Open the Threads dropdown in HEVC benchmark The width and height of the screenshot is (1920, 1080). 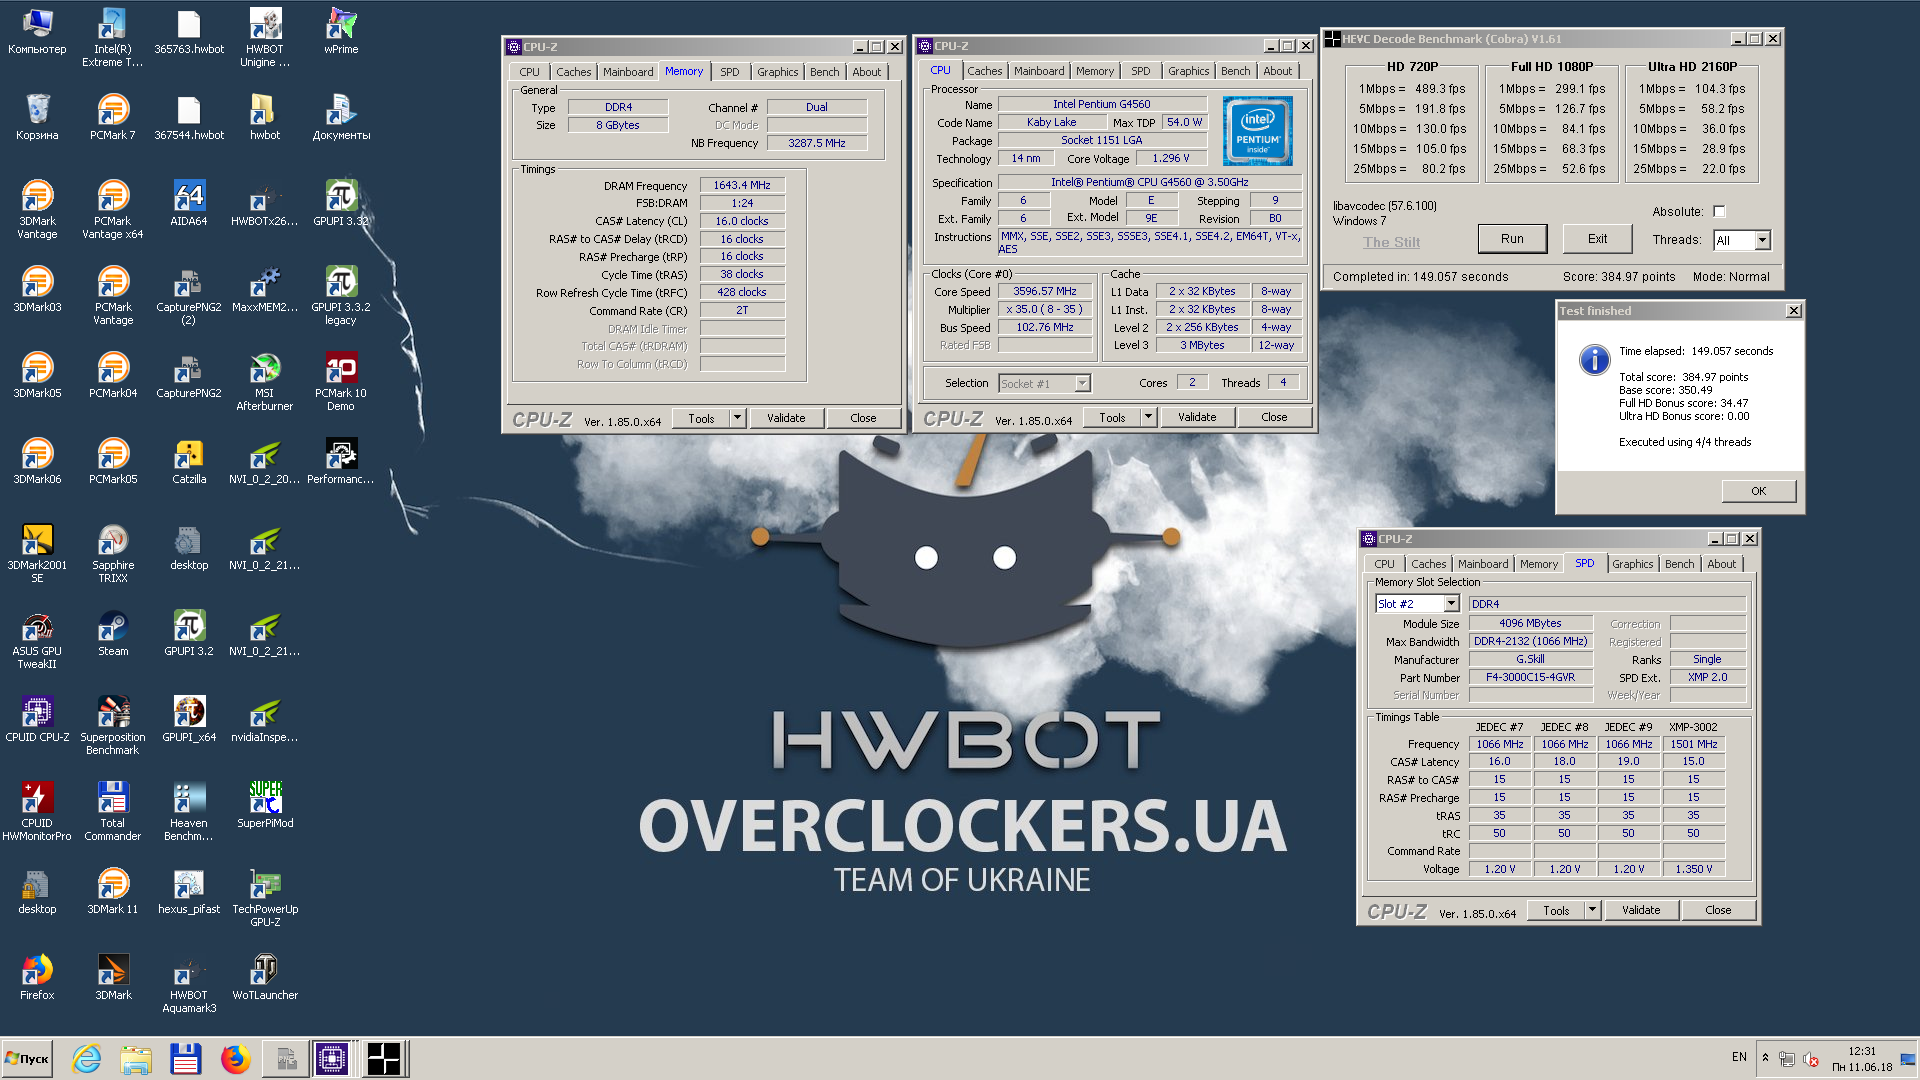[1762, 240]
